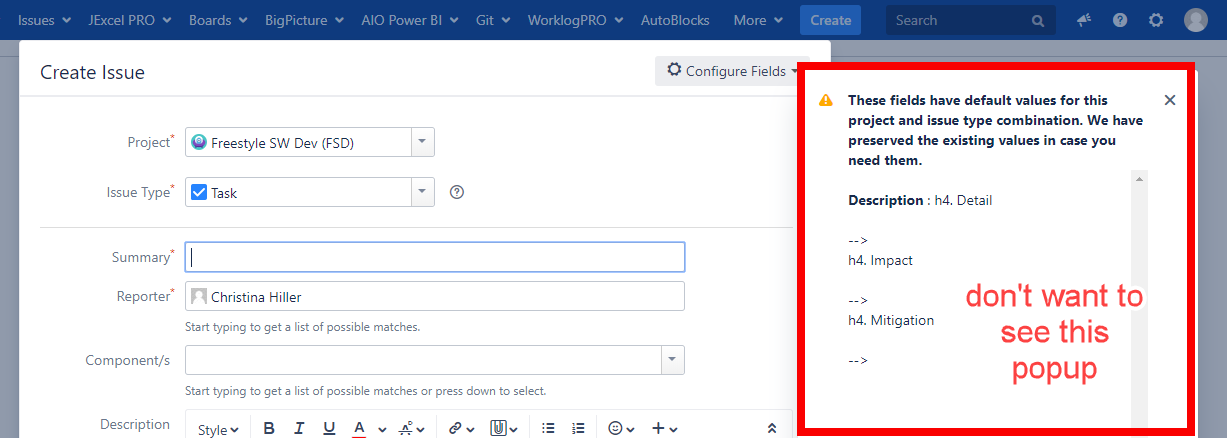Create a bulleted list
This screenshot has width=1227, height=438.
click(548, 428)
